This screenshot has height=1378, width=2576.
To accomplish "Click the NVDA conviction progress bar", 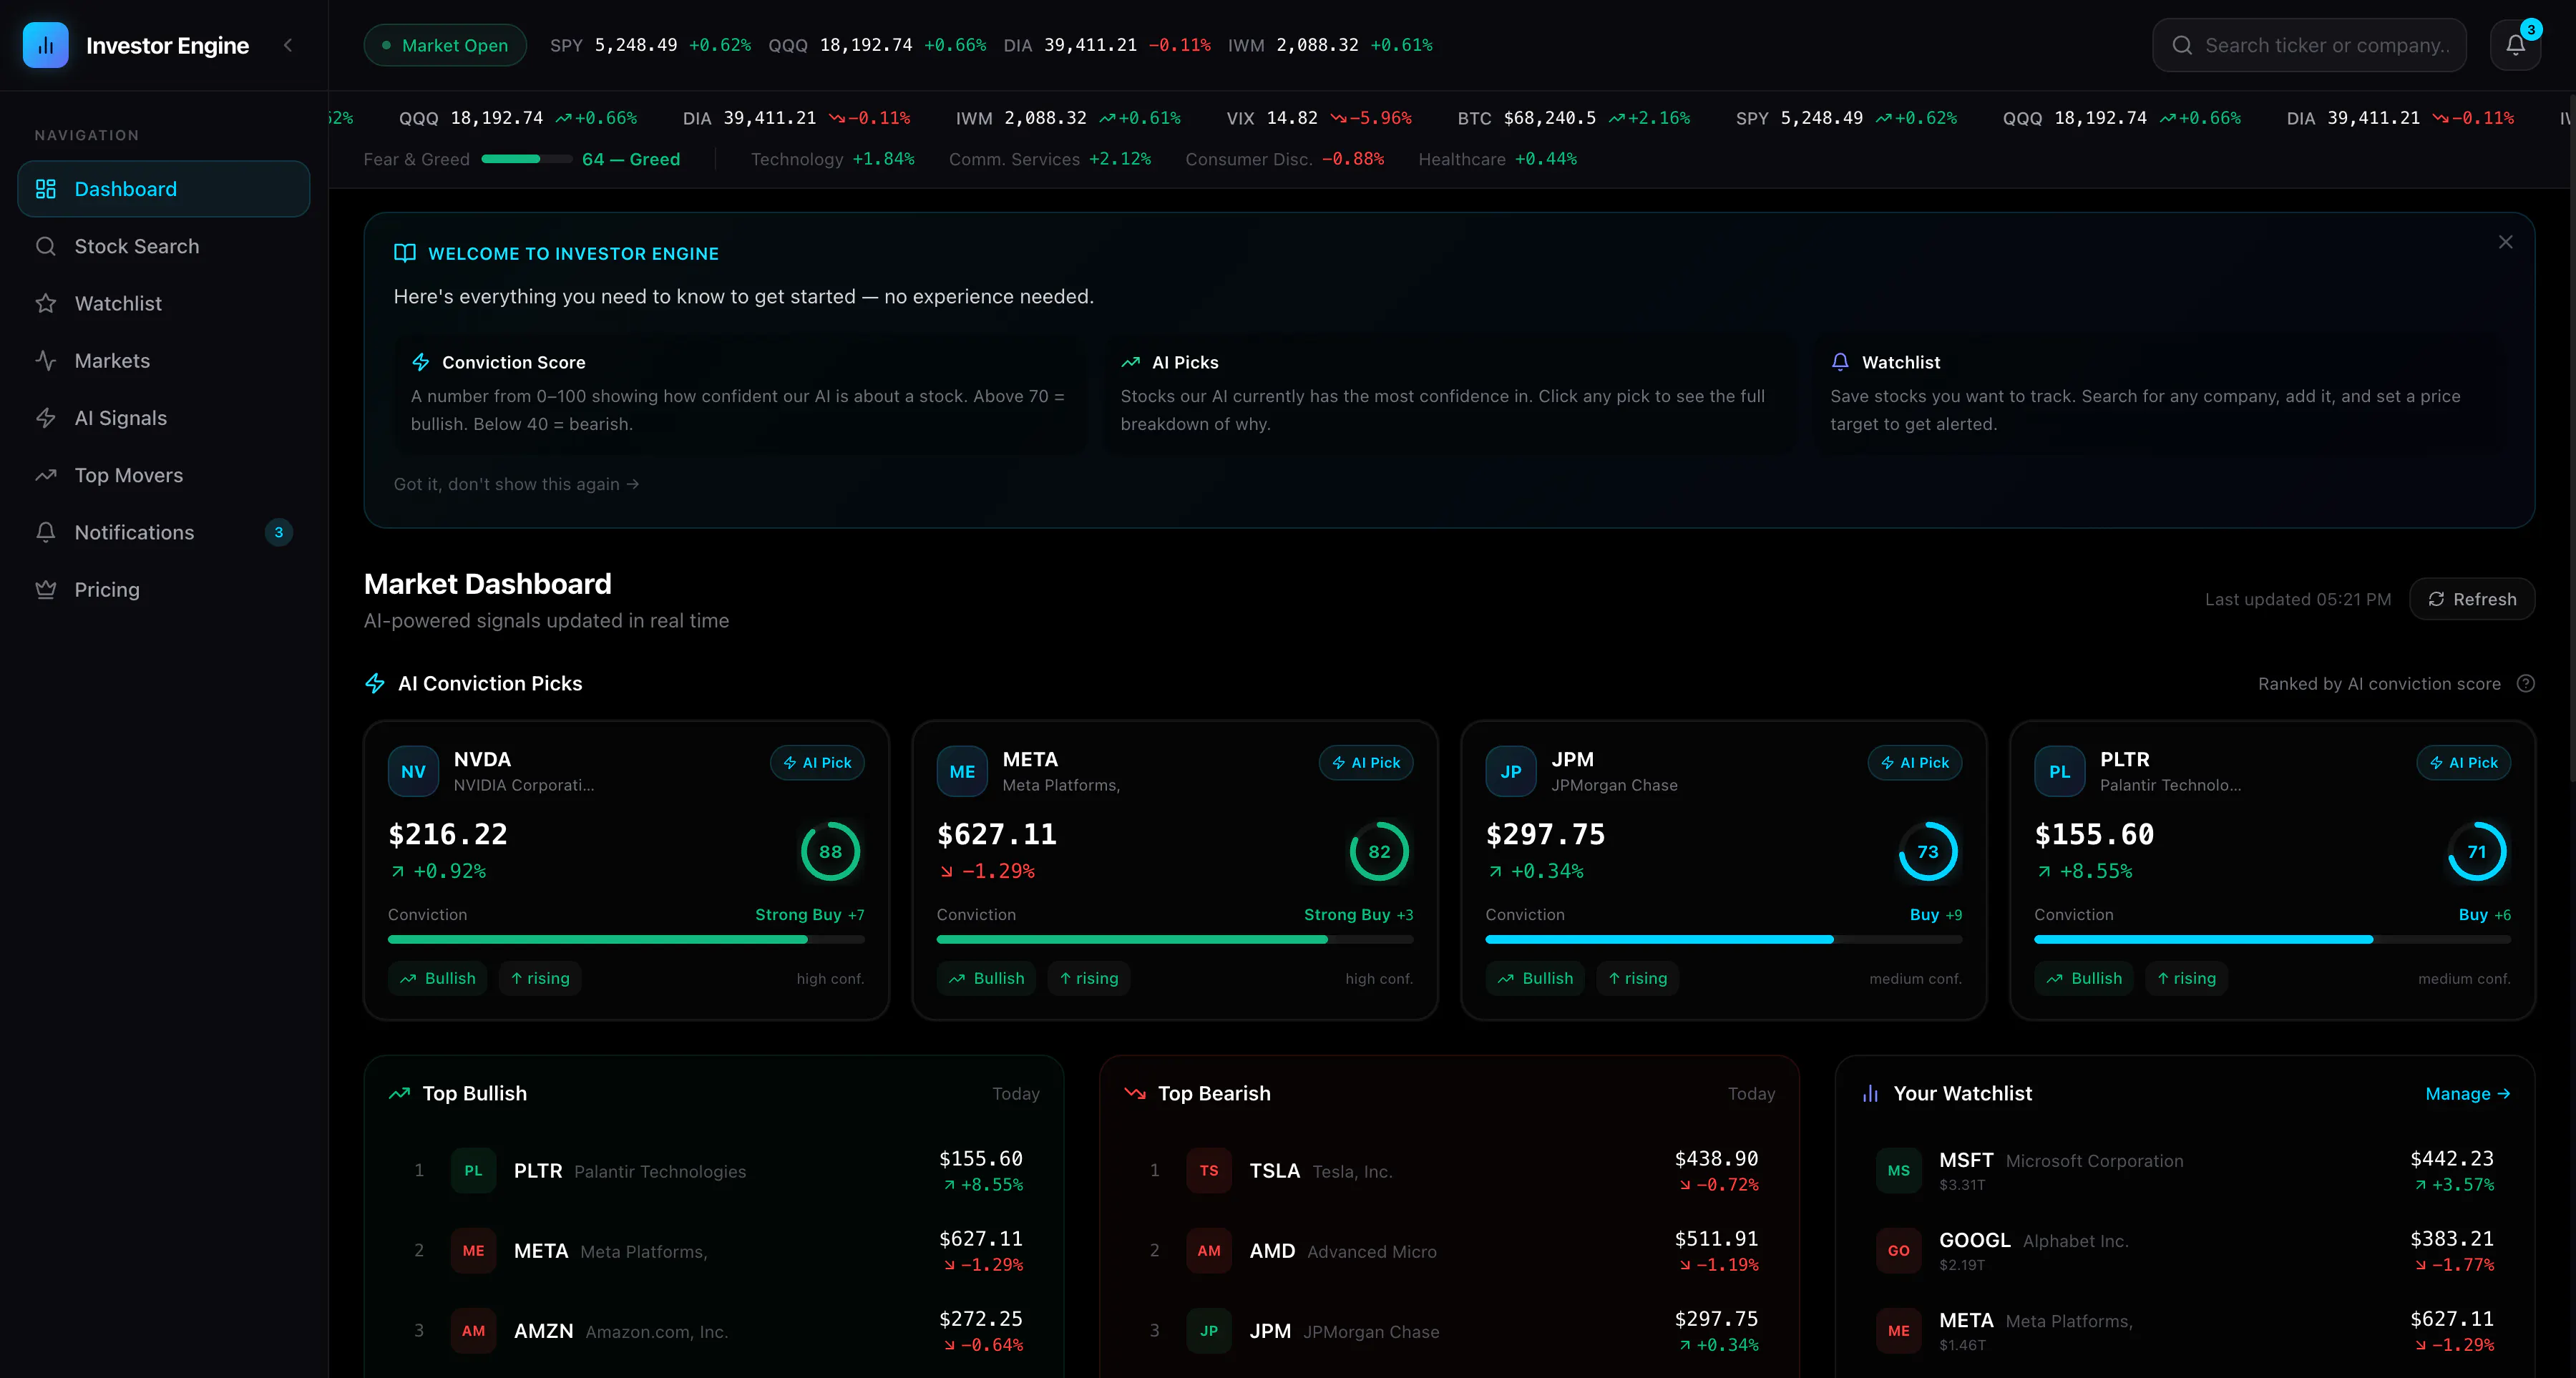I will 626,940.
